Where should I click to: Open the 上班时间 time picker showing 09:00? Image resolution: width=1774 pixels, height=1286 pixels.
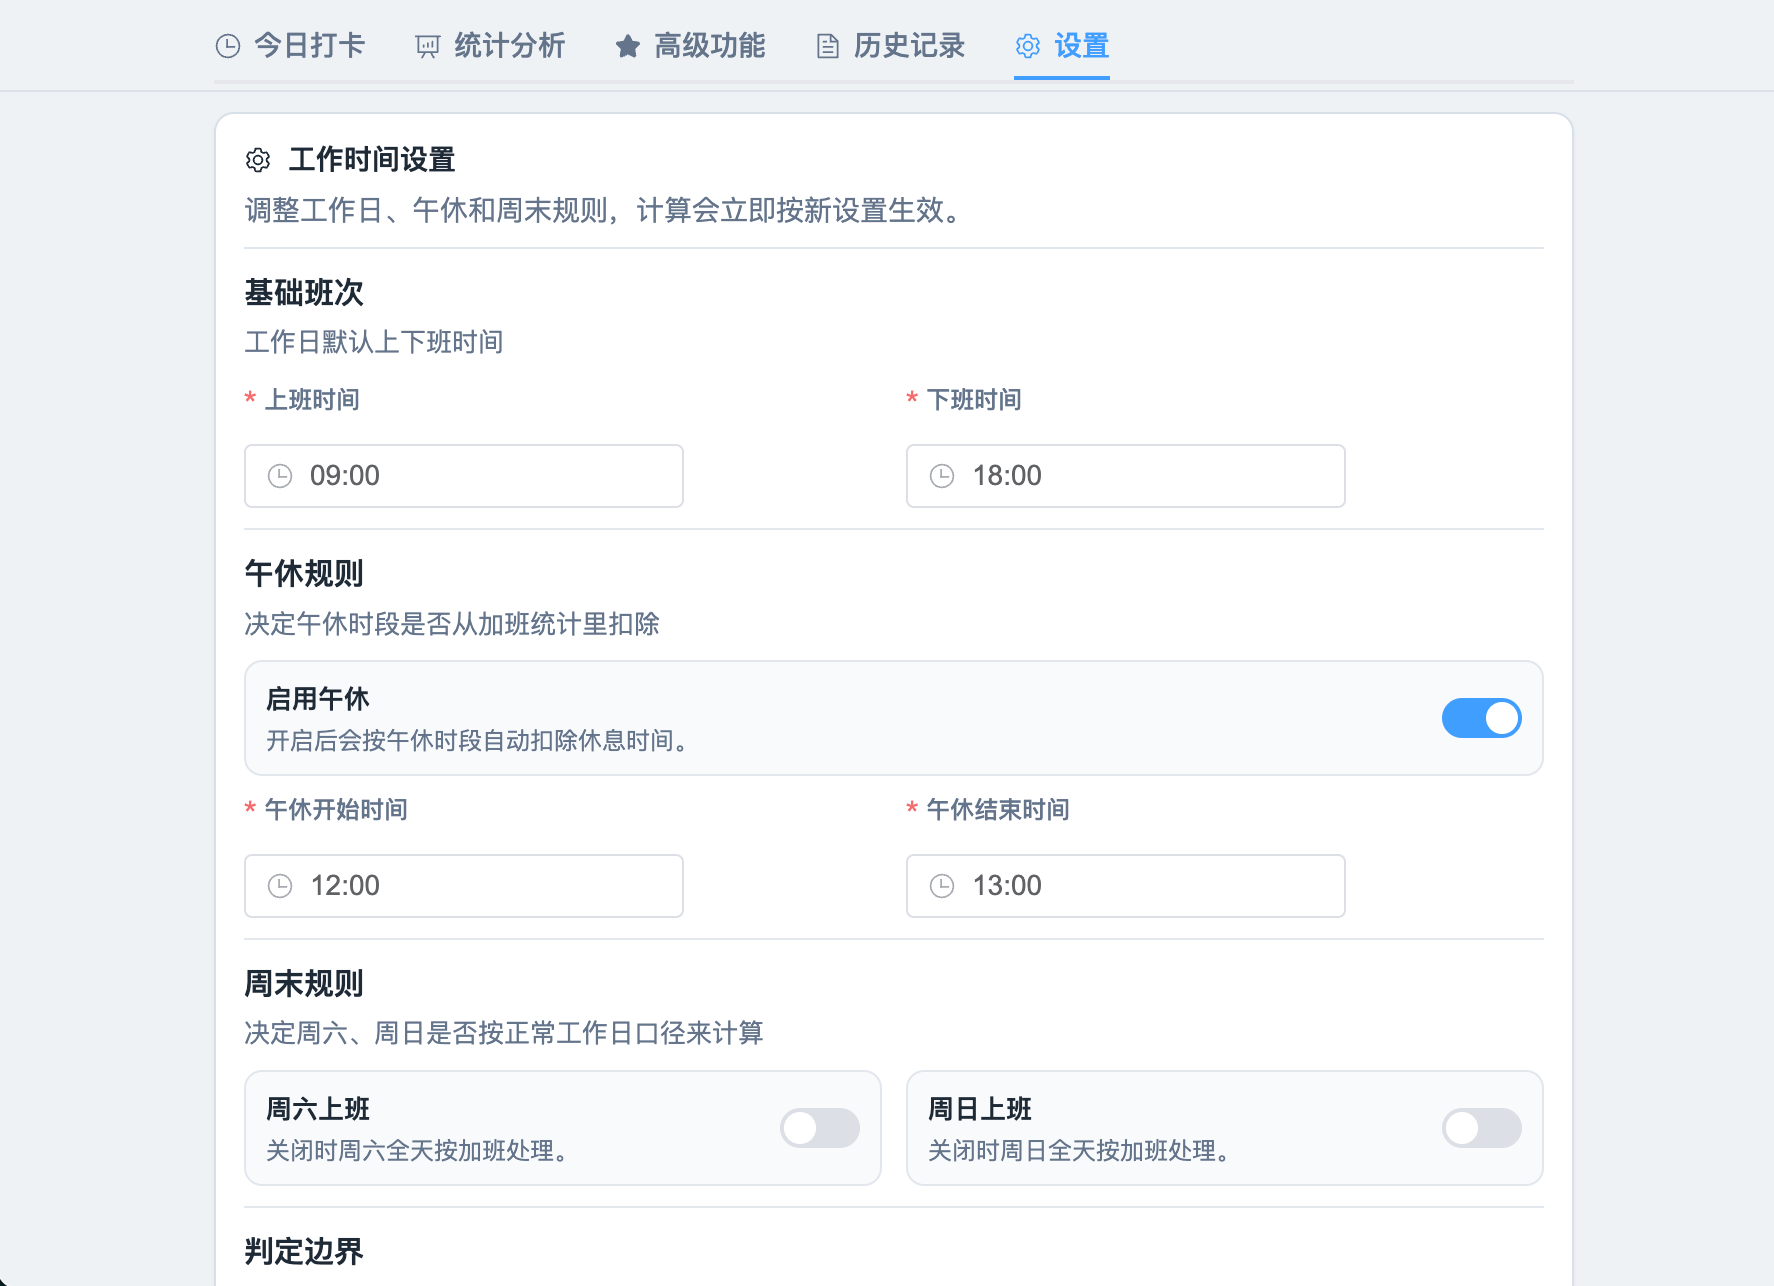[x=480, y=476]
